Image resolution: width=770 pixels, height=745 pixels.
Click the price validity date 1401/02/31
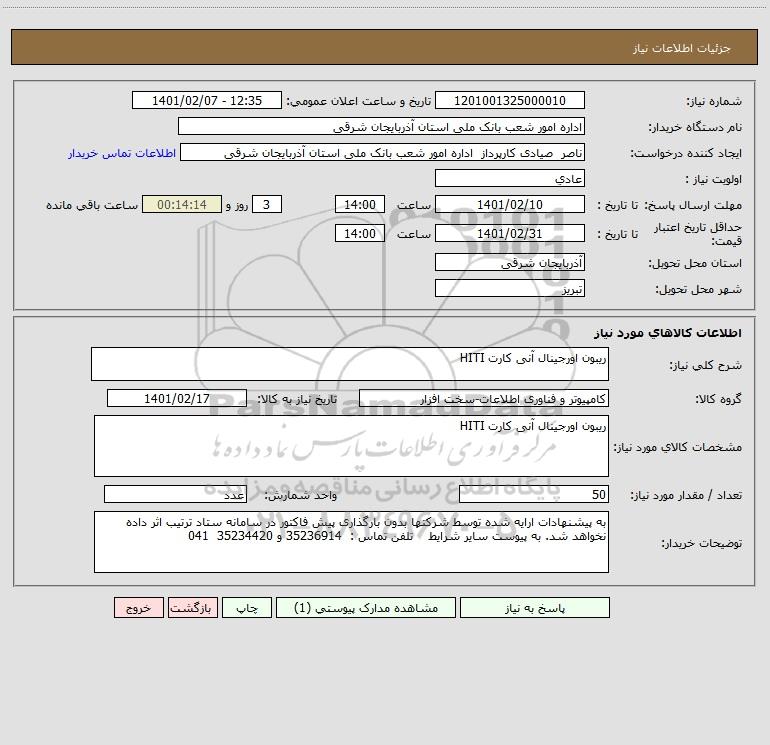(510, 233)
